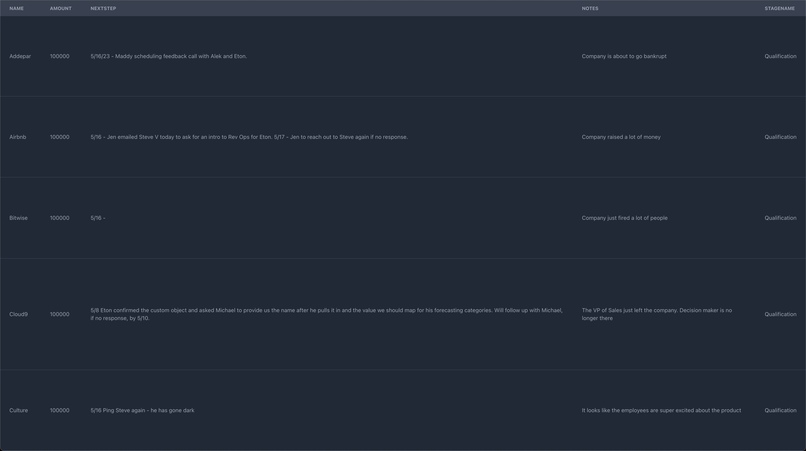Select the Bitwise name cell

19,218
